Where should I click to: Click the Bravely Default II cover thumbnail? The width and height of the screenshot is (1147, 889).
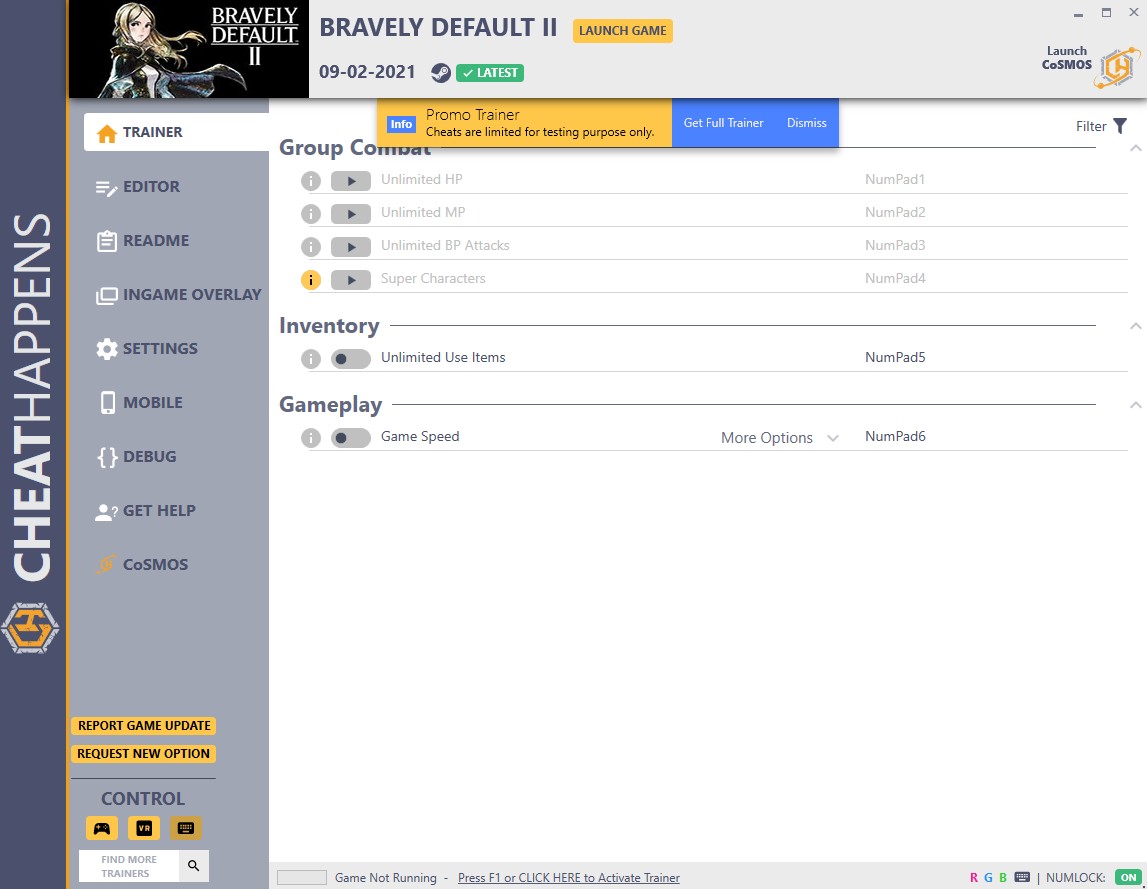189,49
